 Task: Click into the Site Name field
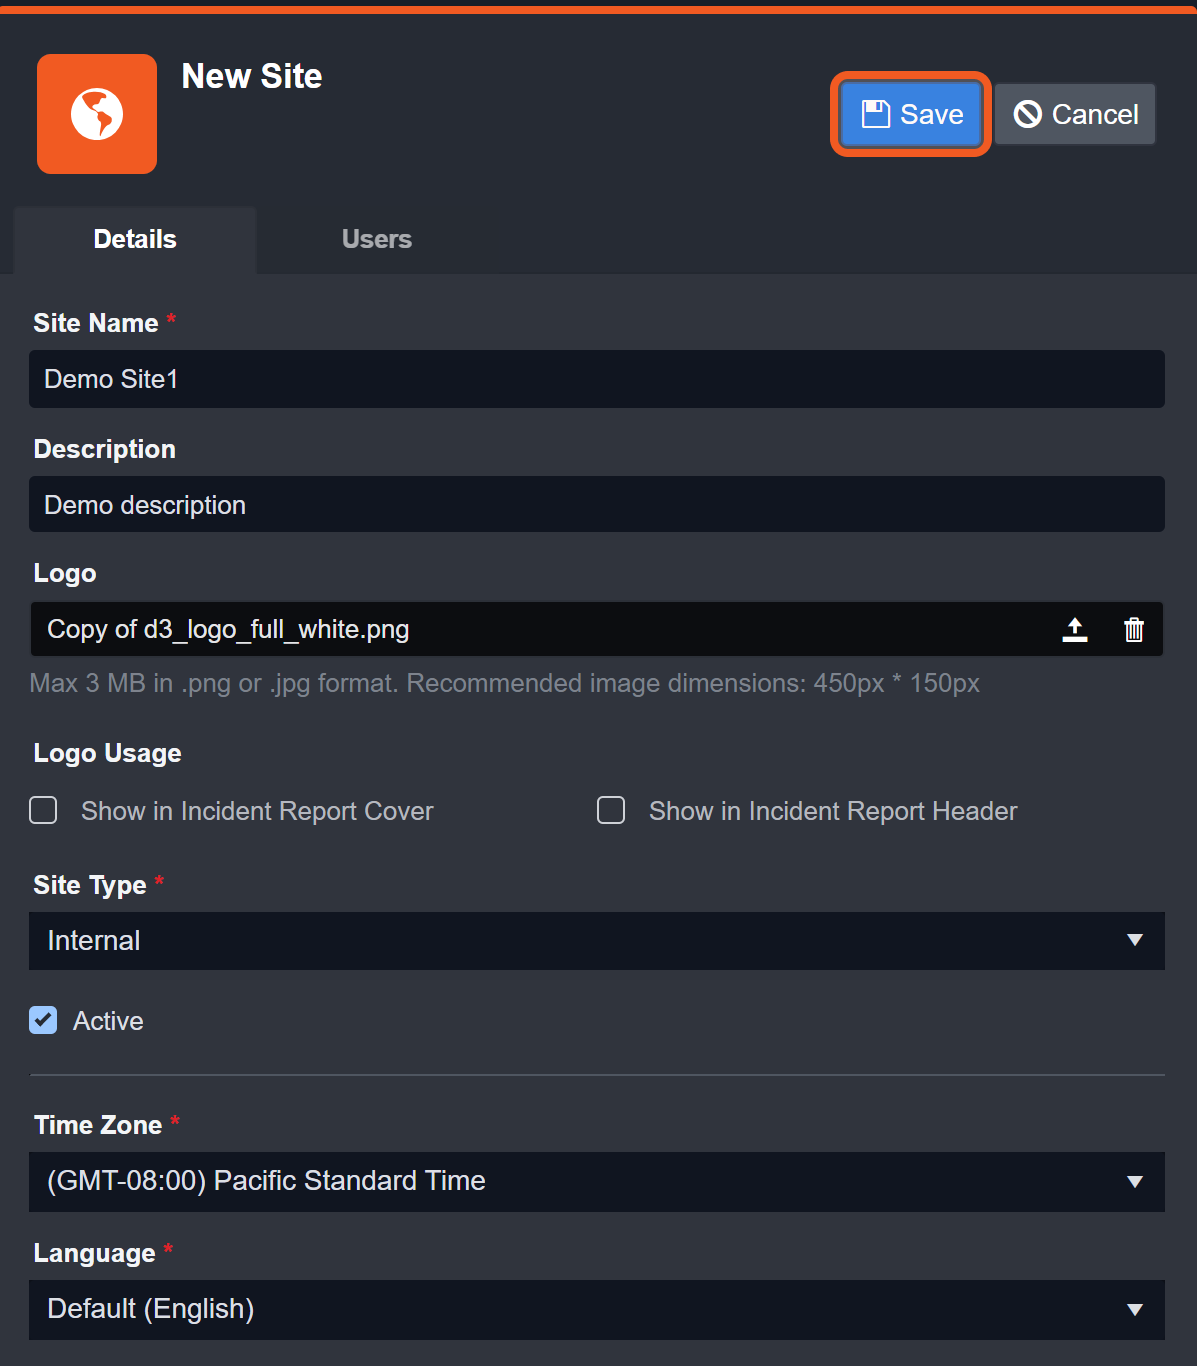tap(596, 379)
